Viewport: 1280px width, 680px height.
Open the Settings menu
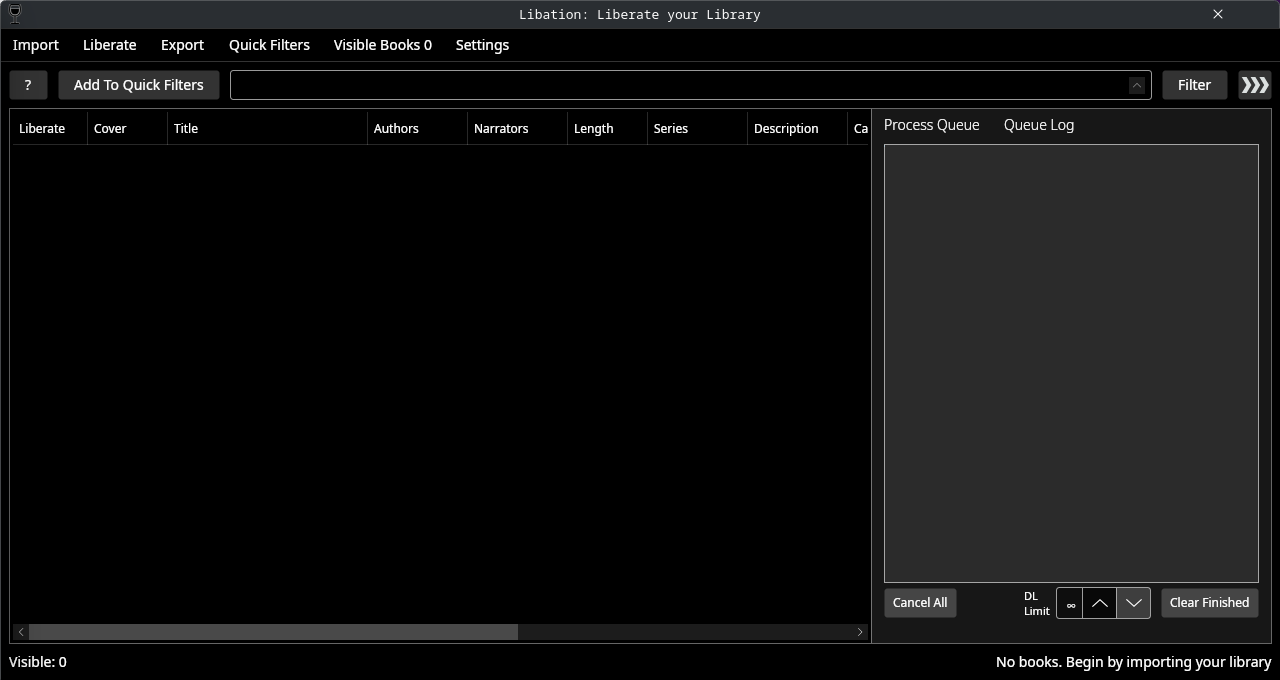[482, 45]
